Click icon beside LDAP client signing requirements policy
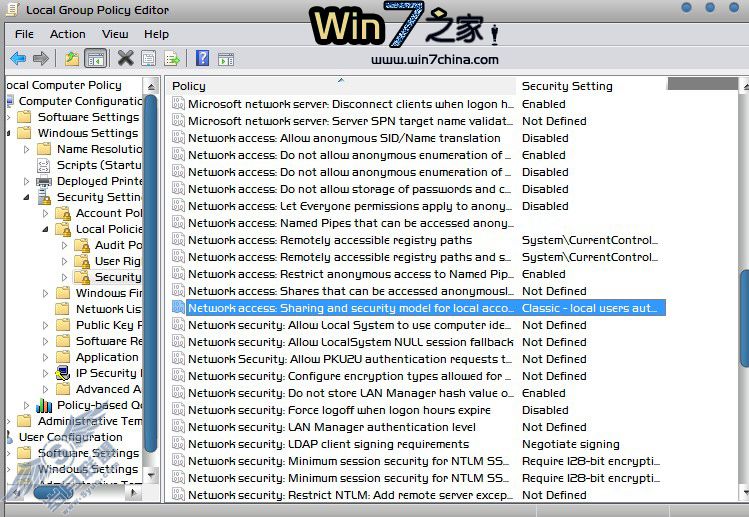The image size is (749, 517). pyautogui.click(x=178, y=444)
